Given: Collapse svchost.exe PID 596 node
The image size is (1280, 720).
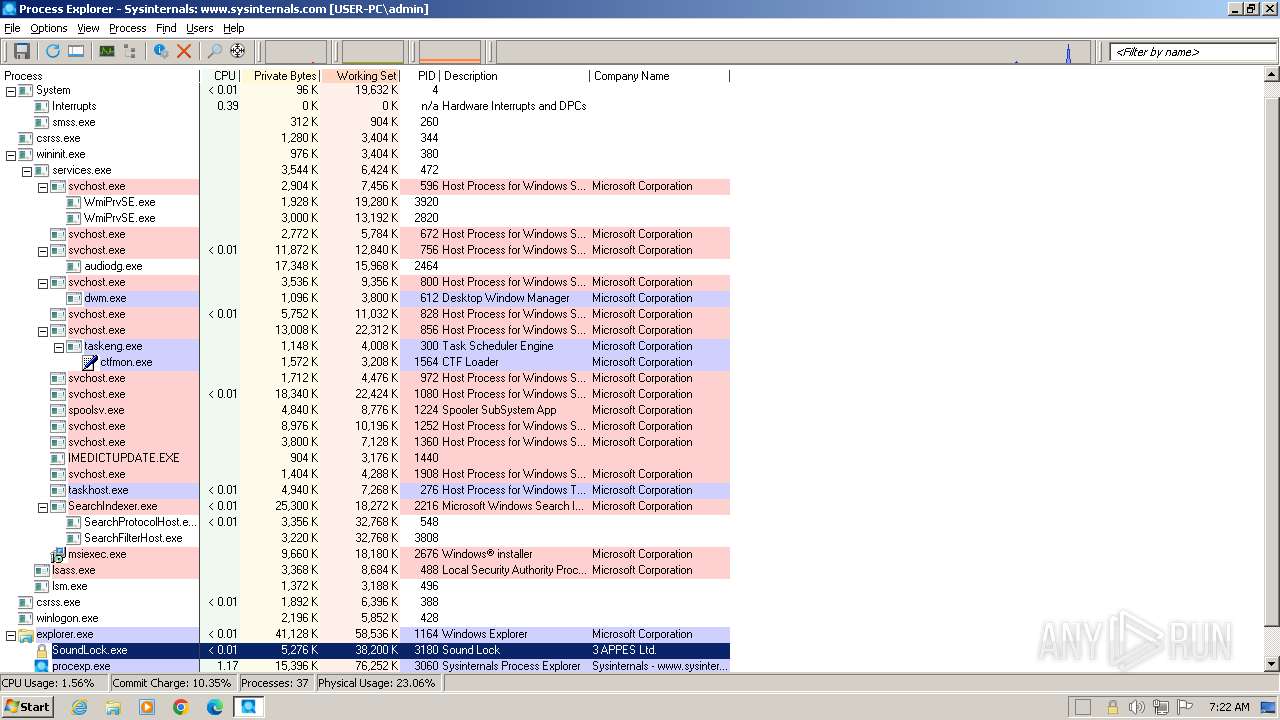Looking at the screenshot, I should tap(43, 186).
